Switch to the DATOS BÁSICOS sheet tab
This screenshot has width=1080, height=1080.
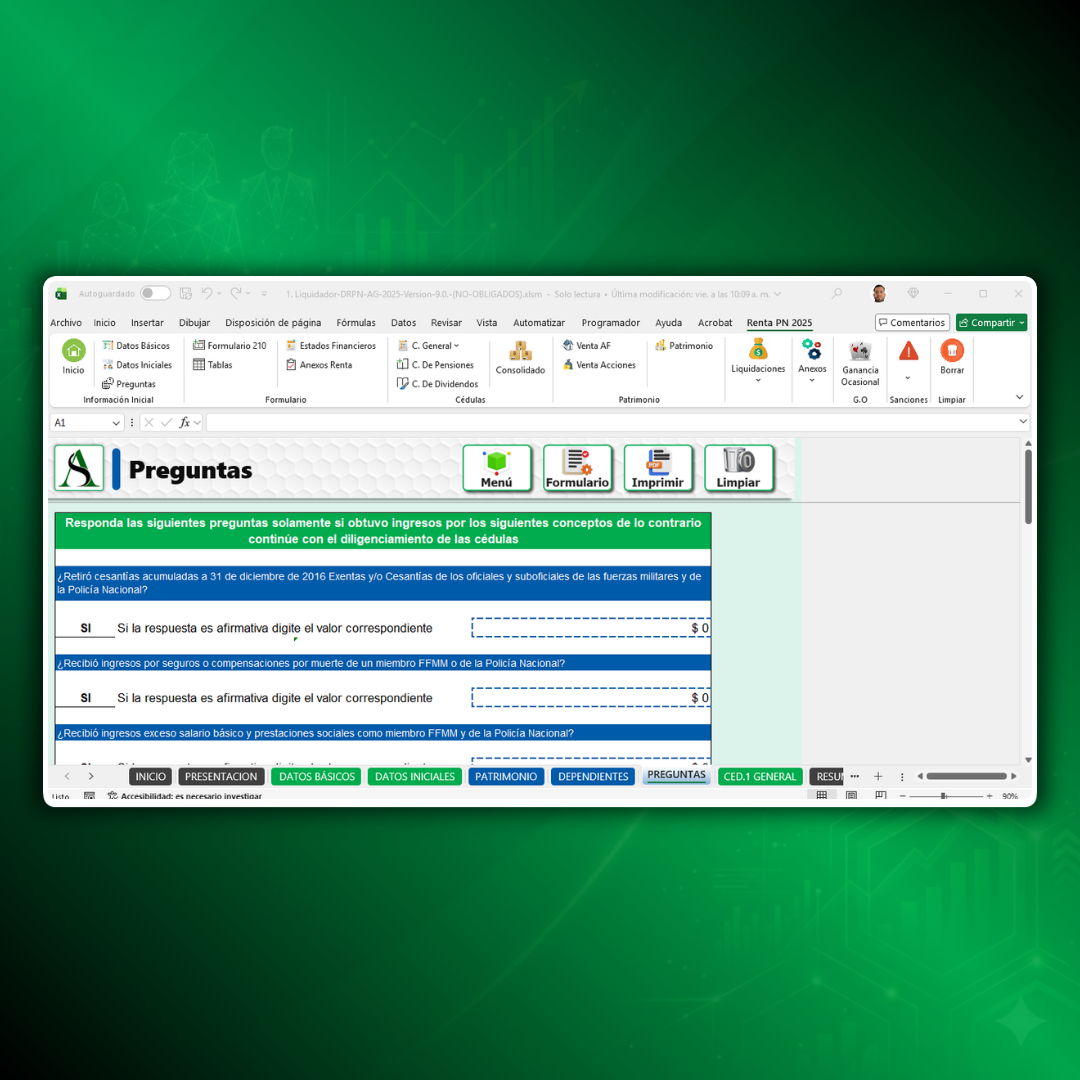pyautogui.click(x=316, y=776)
